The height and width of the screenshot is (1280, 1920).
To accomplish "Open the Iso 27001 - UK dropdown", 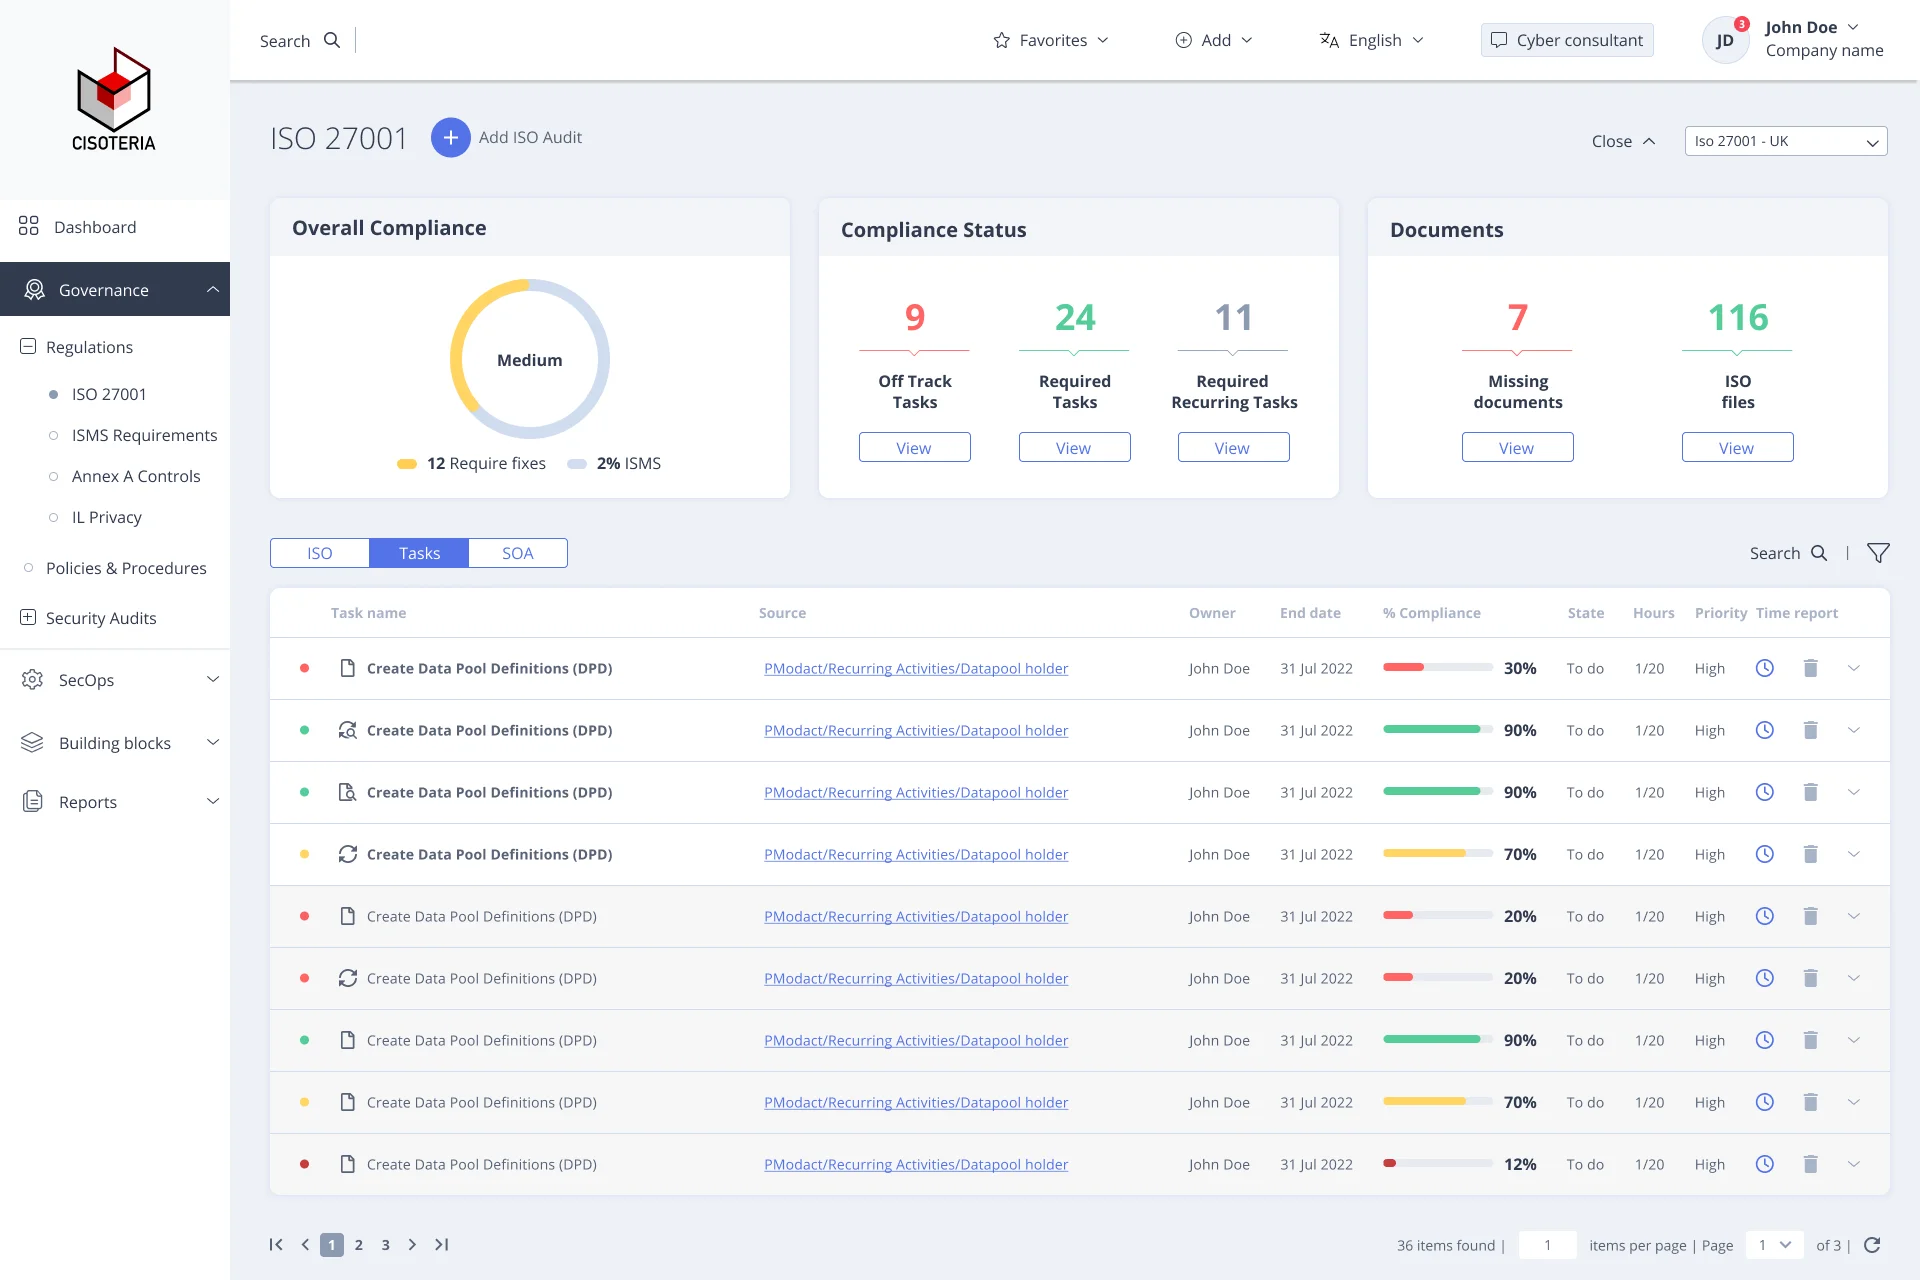I will [x=1786, y=141].
